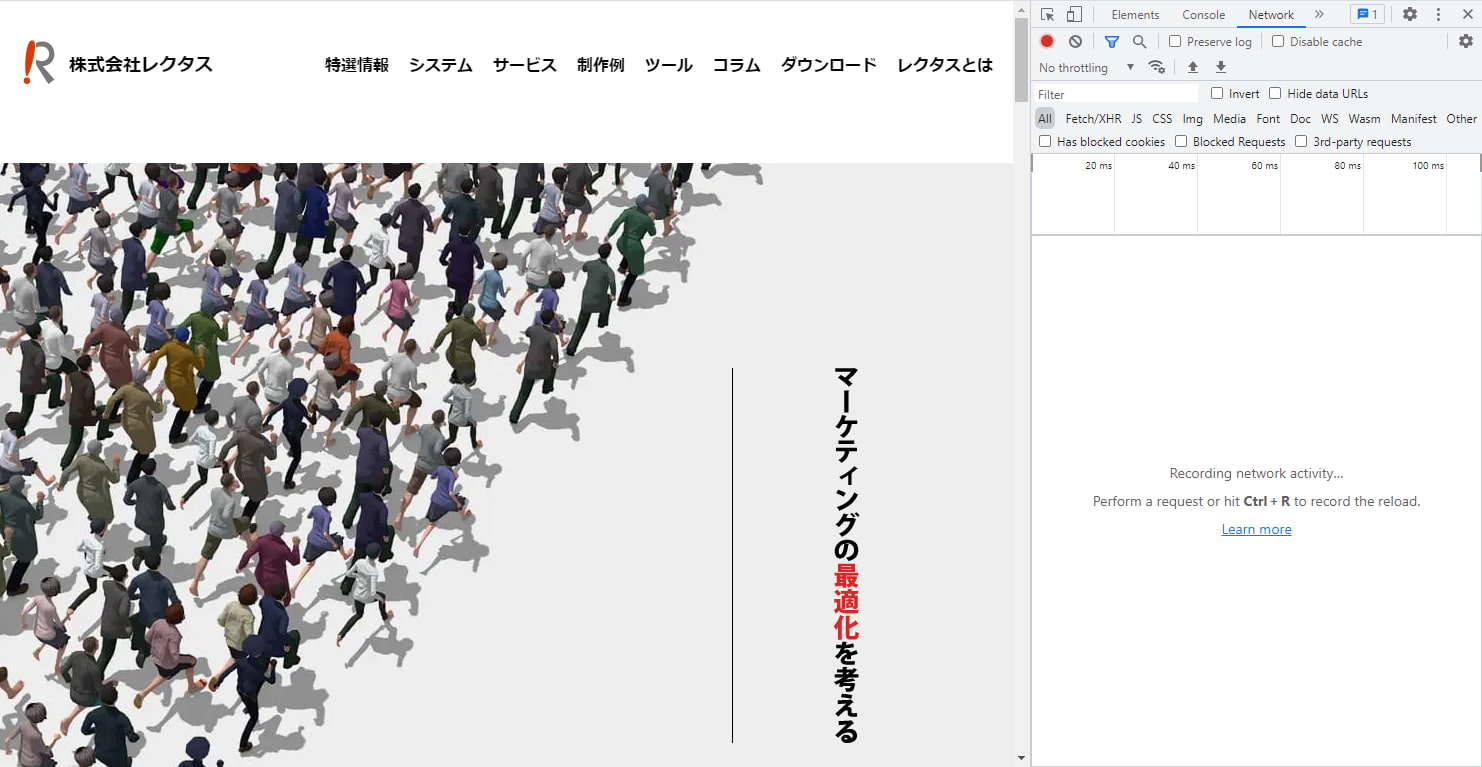Clear the network log
Screen dimensions: 1482x767
1075,41
